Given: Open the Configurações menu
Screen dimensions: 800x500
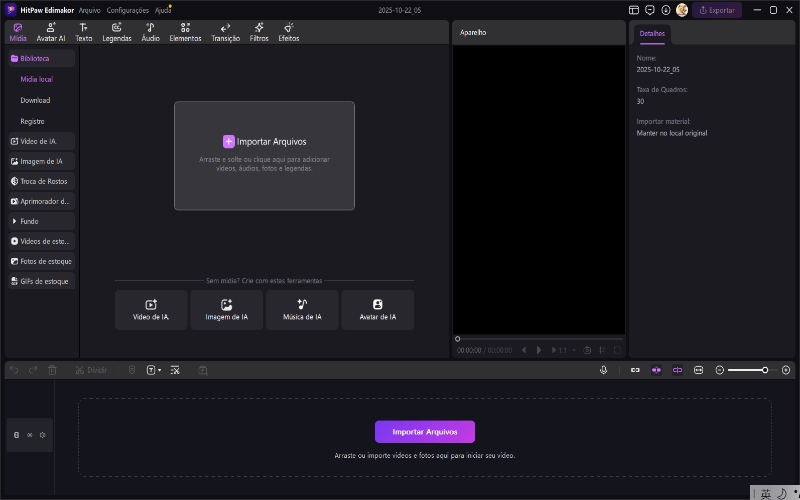Looking at the screenshot, I should pyautogui.click(x=128, y=10).
